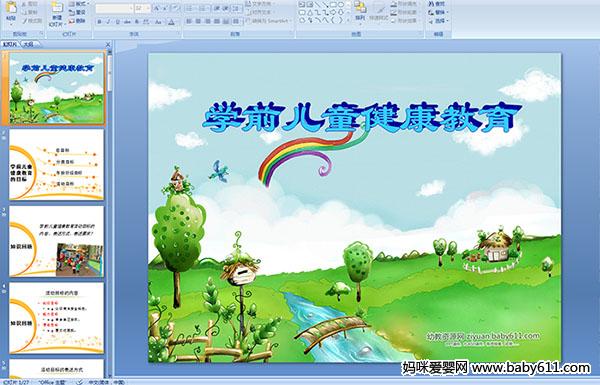Switch to the Slides pane tab
This screenshot has width=600, height=385.
(9, 44)
